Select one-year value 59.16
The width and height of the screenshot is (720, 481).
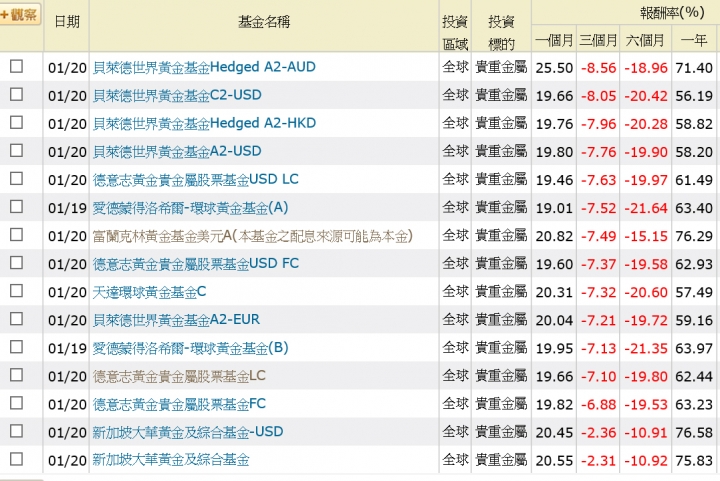694,320
